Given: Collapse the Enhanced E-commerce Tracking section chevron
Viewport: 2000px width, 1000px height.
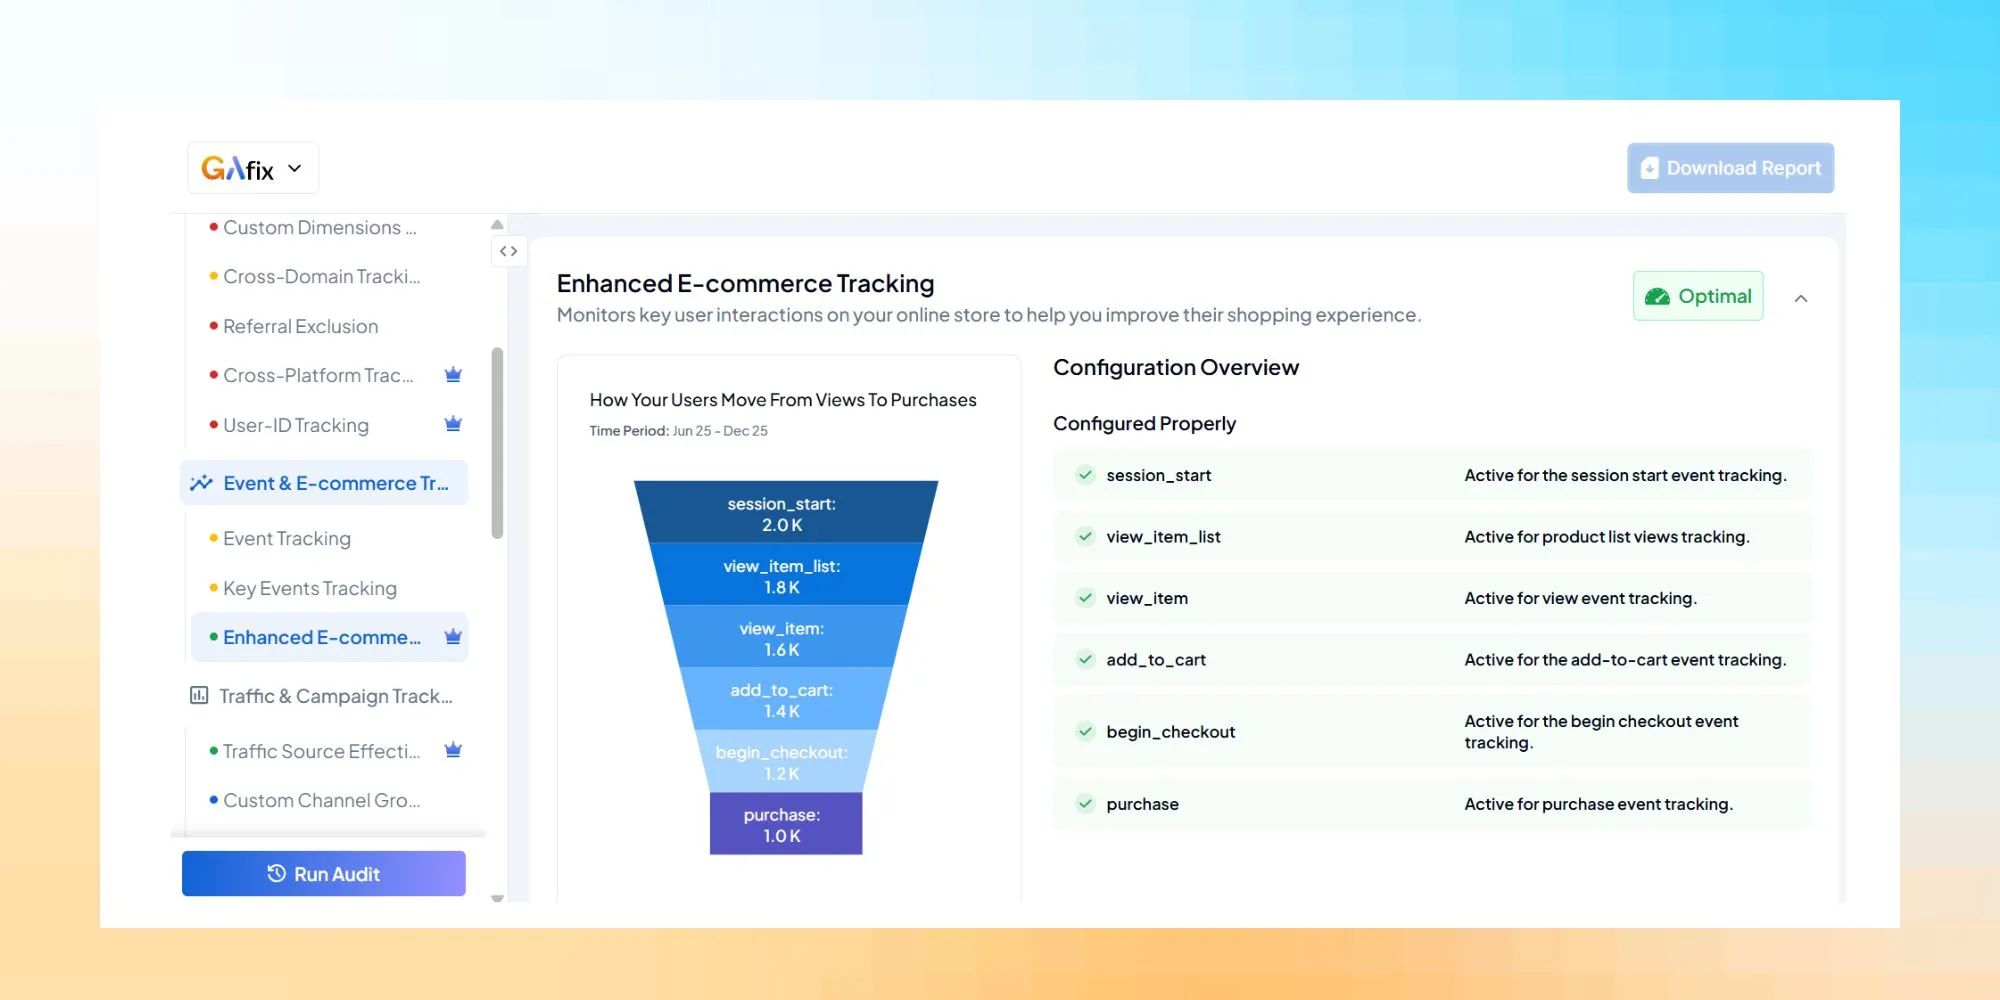Looking at the screenshot, I should [x=1801, y=297].
